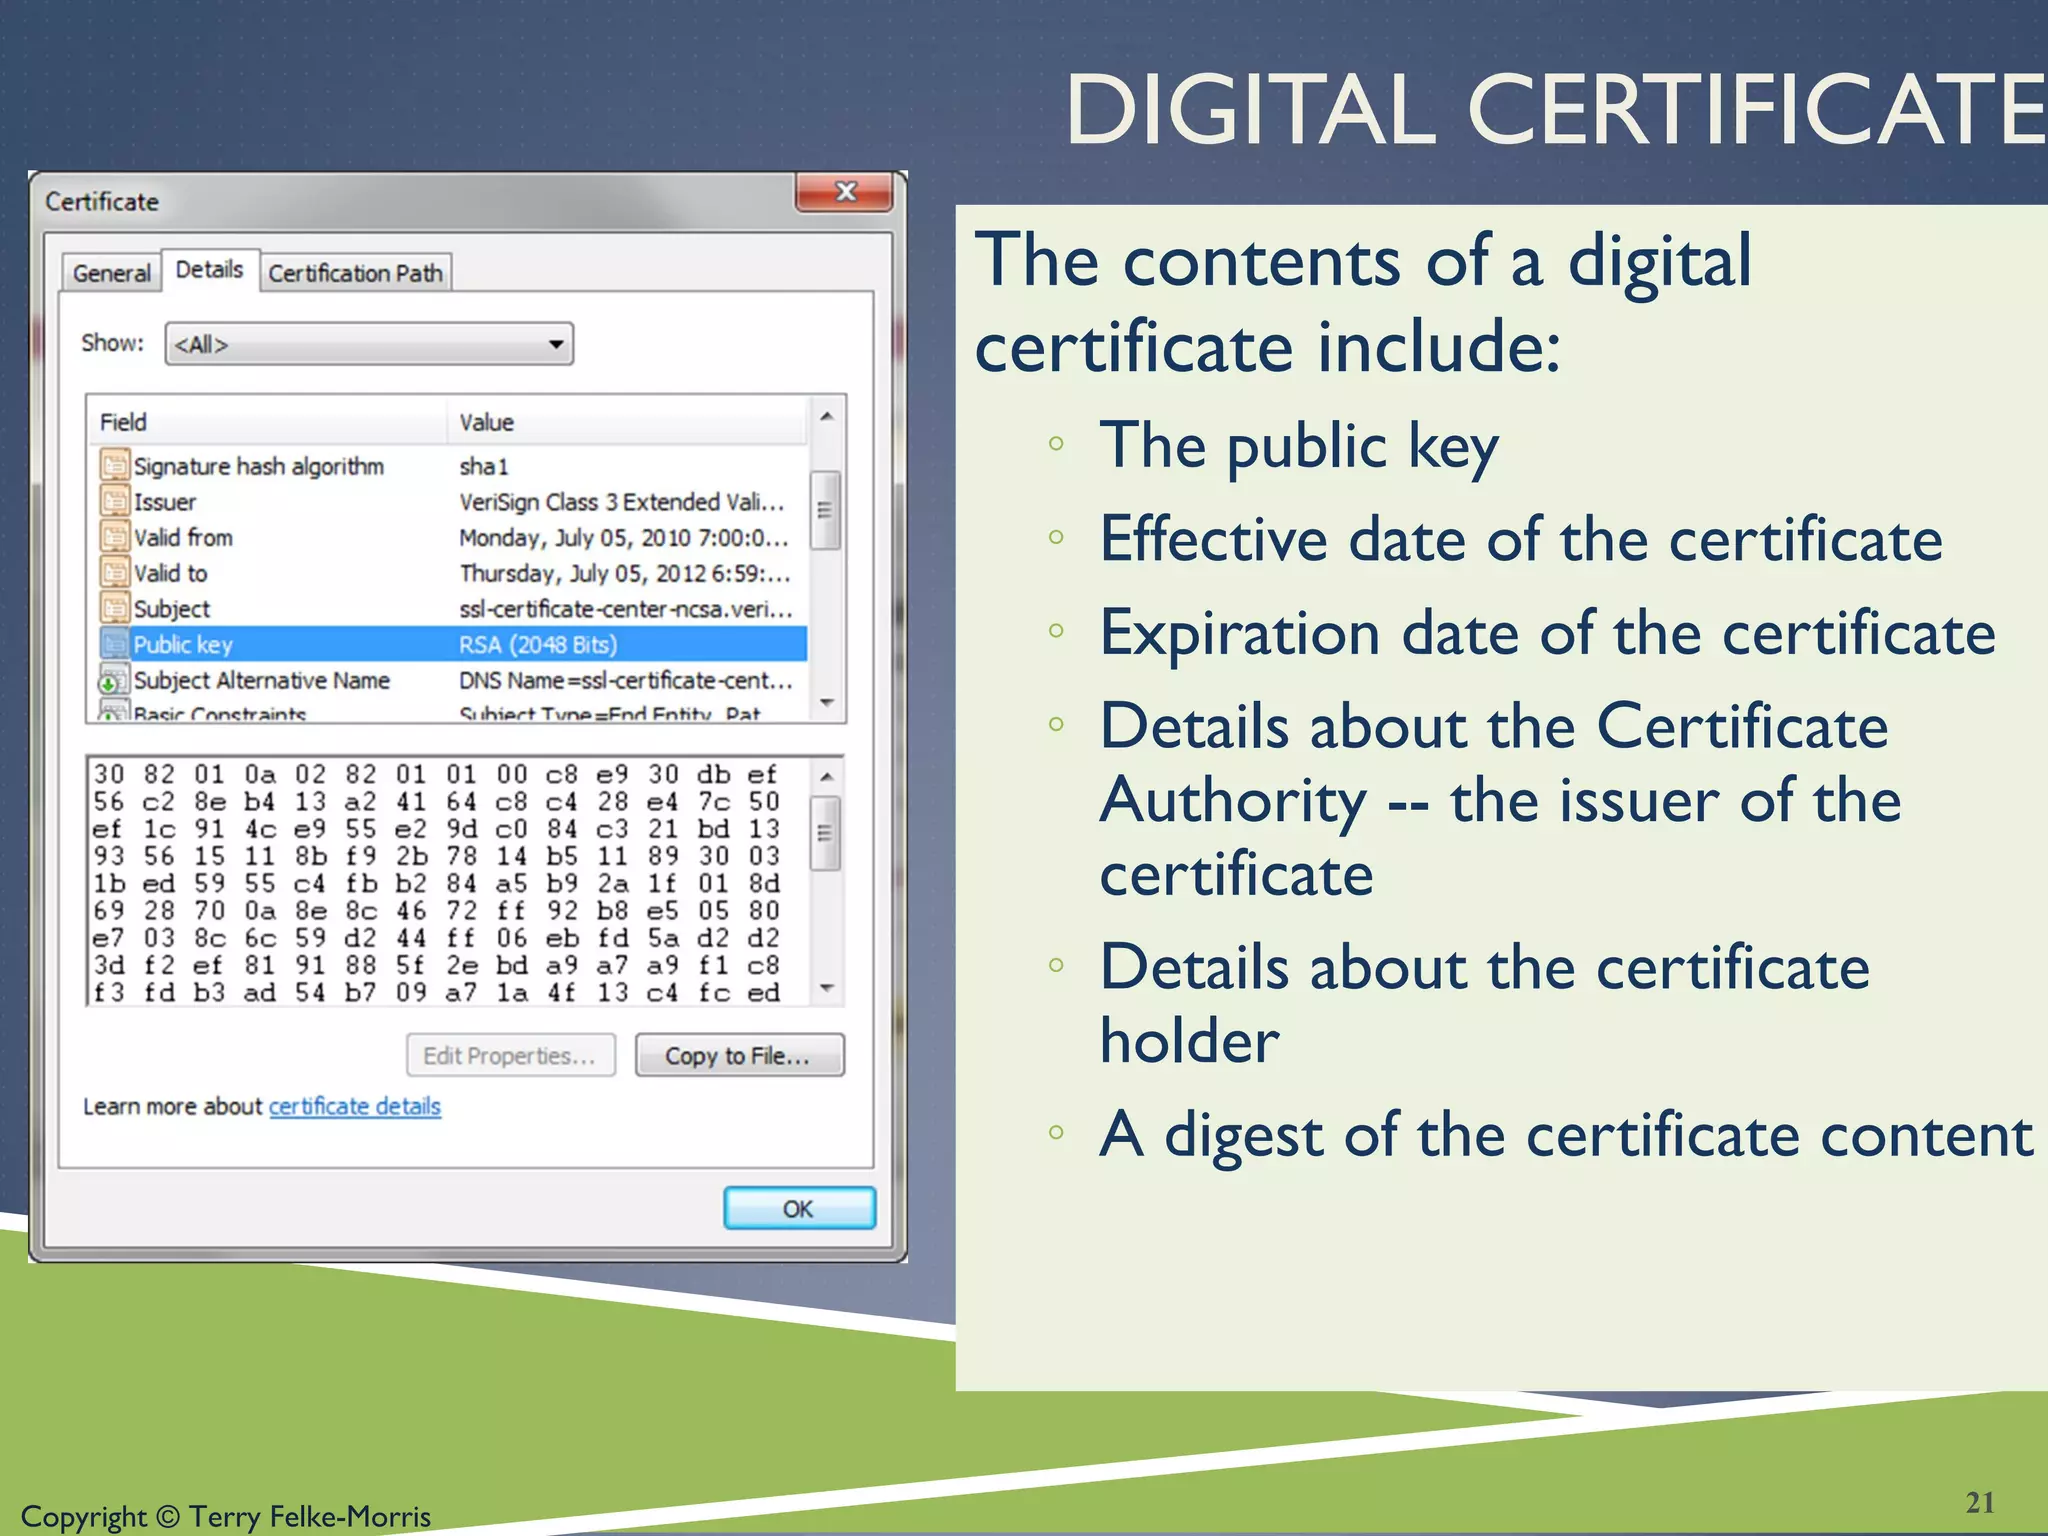Click the Public key field icon

pos(115,644)
